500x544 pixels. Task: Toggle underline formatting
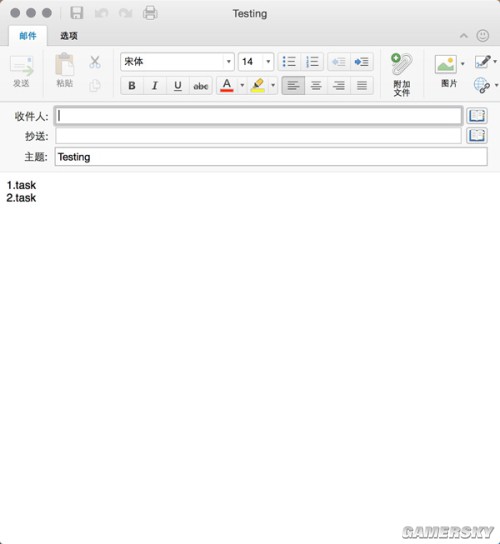click(178, 85)
